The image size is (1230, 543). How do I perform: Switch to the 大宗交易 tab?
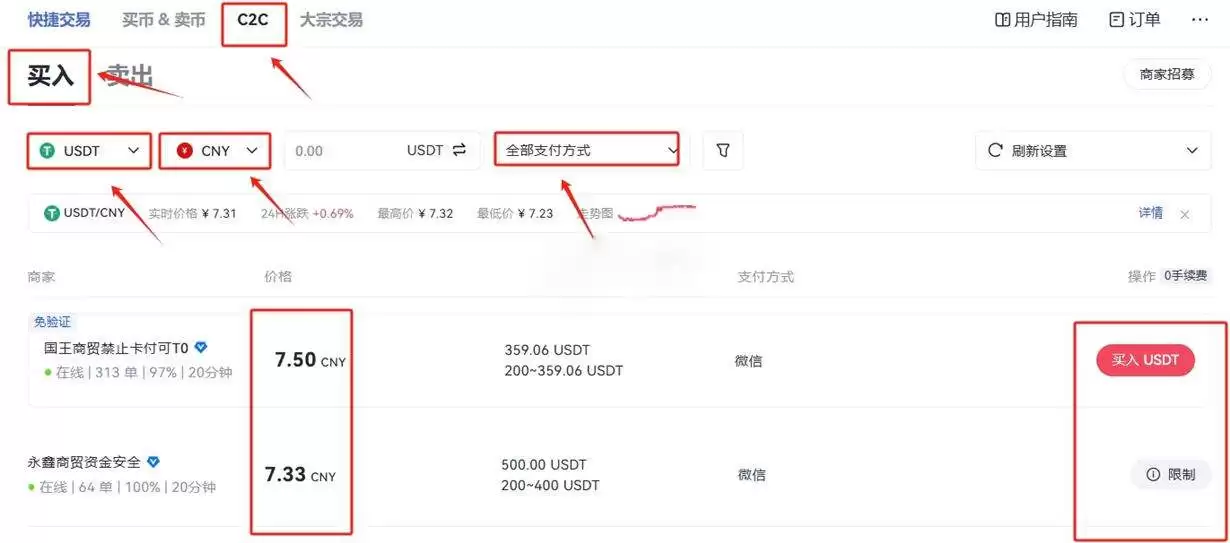point(331,20)
